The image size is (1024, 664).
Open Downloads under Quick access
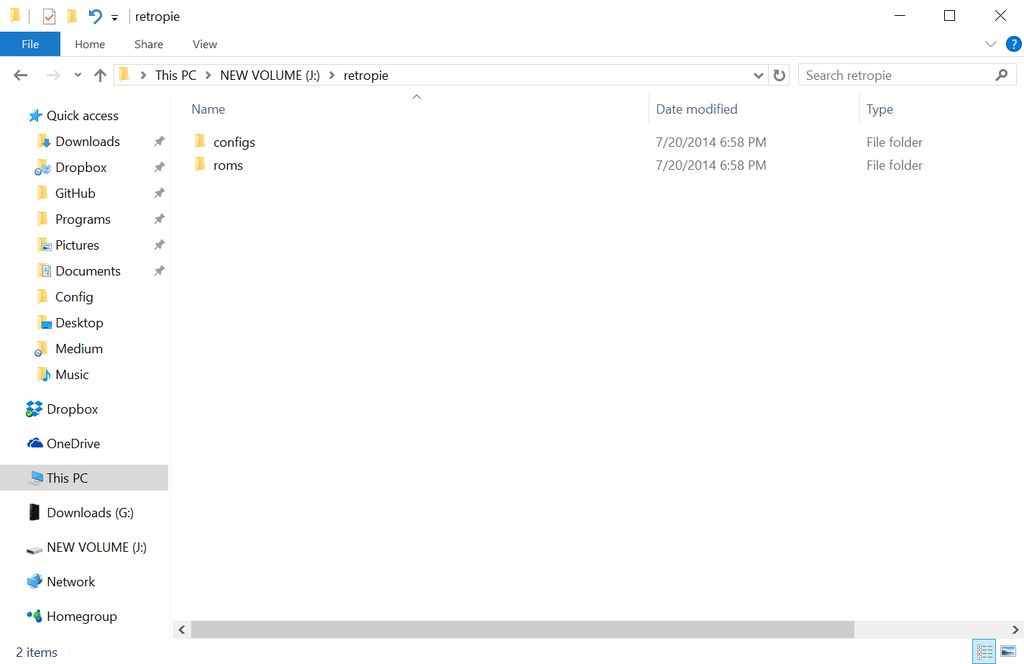point(88,142)
